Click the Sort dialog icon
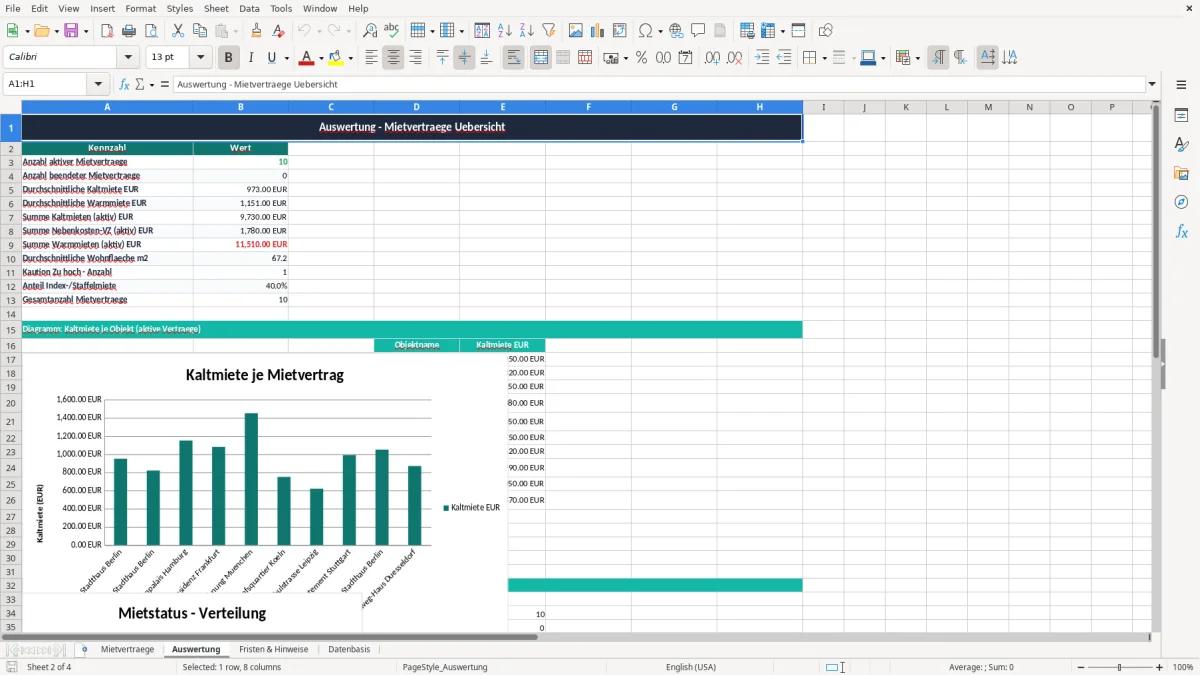1200x675 pixels. [x=482, y=31]
